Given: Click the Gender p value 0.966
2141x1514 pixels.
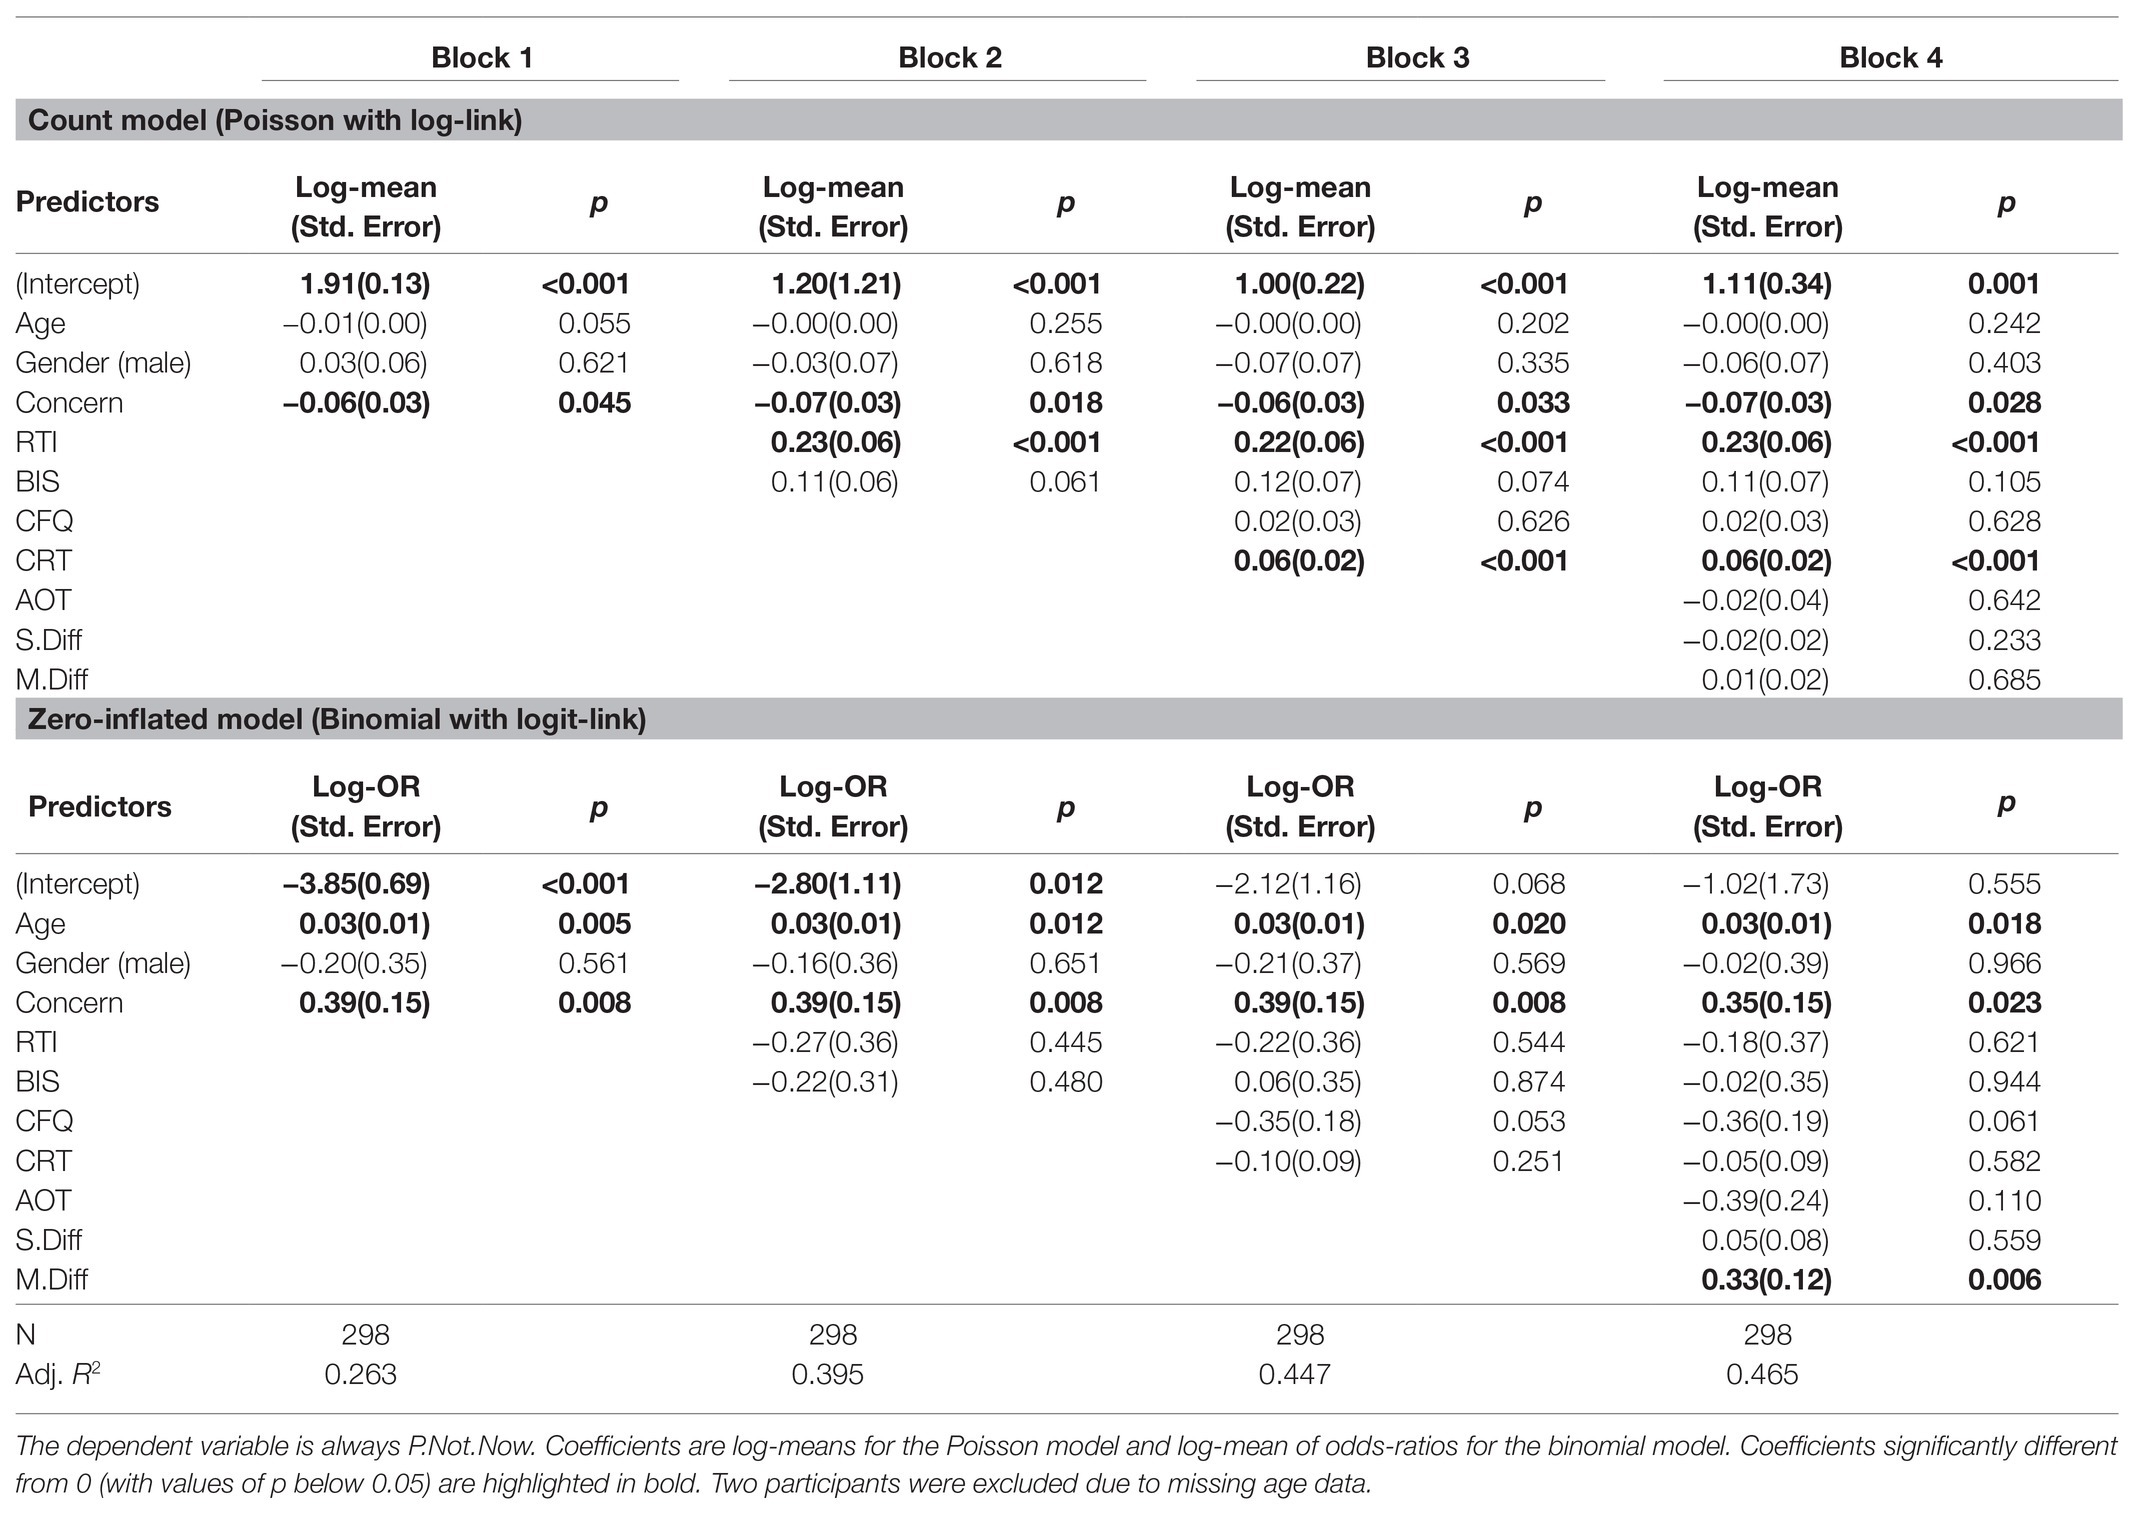Looking at the screenshot, I should 2004,963.
